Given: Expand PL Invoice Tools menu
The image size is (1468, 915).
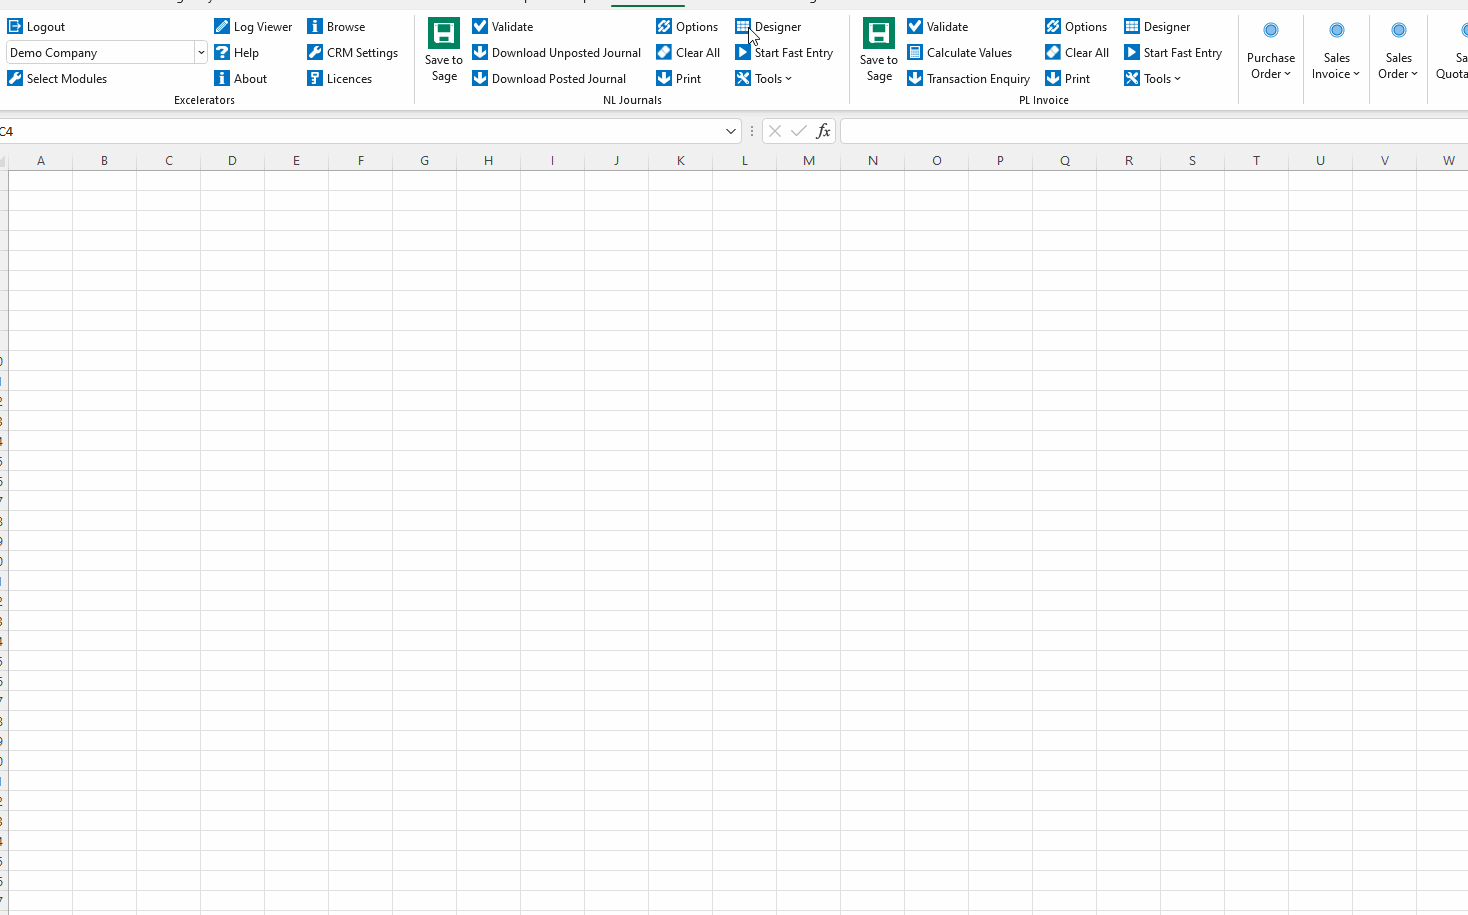Looking at the screenshot, I should [1153, 79].
